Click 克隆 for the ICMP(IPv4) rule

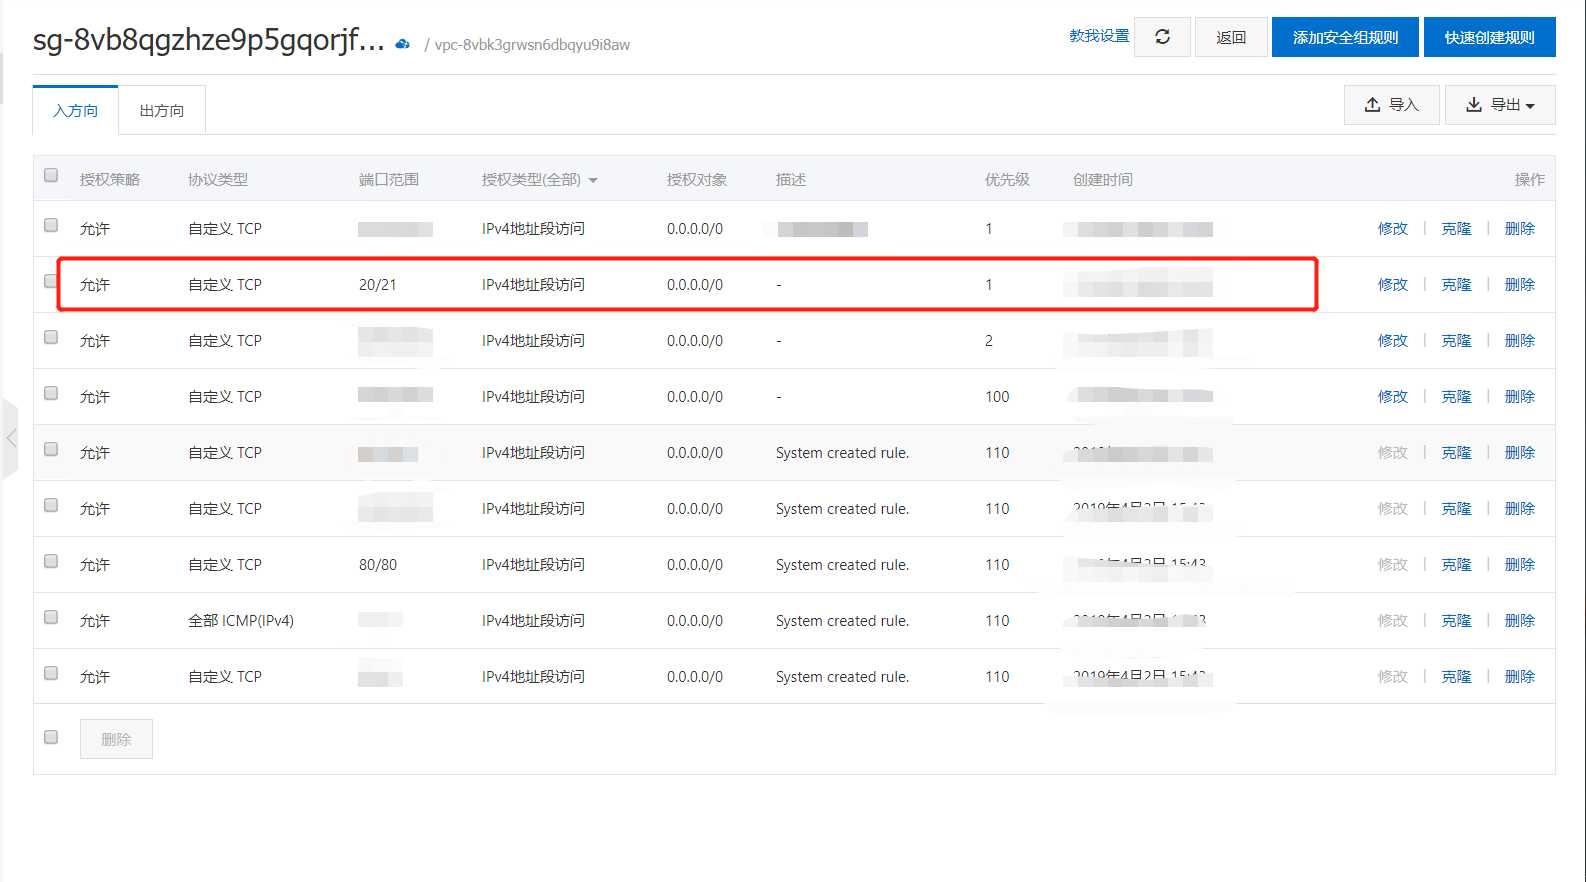click(1457, 621)
